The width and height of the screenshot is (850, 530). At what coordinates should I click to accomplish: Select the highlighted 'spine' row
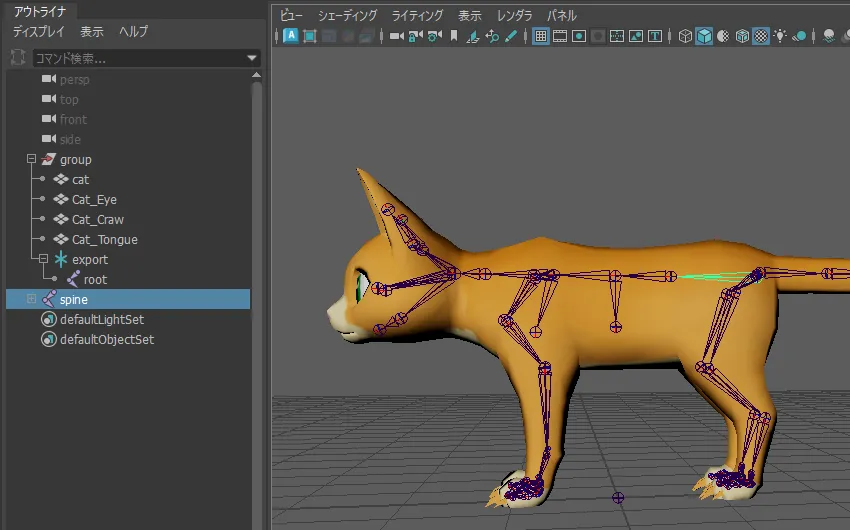coord(128,299)
